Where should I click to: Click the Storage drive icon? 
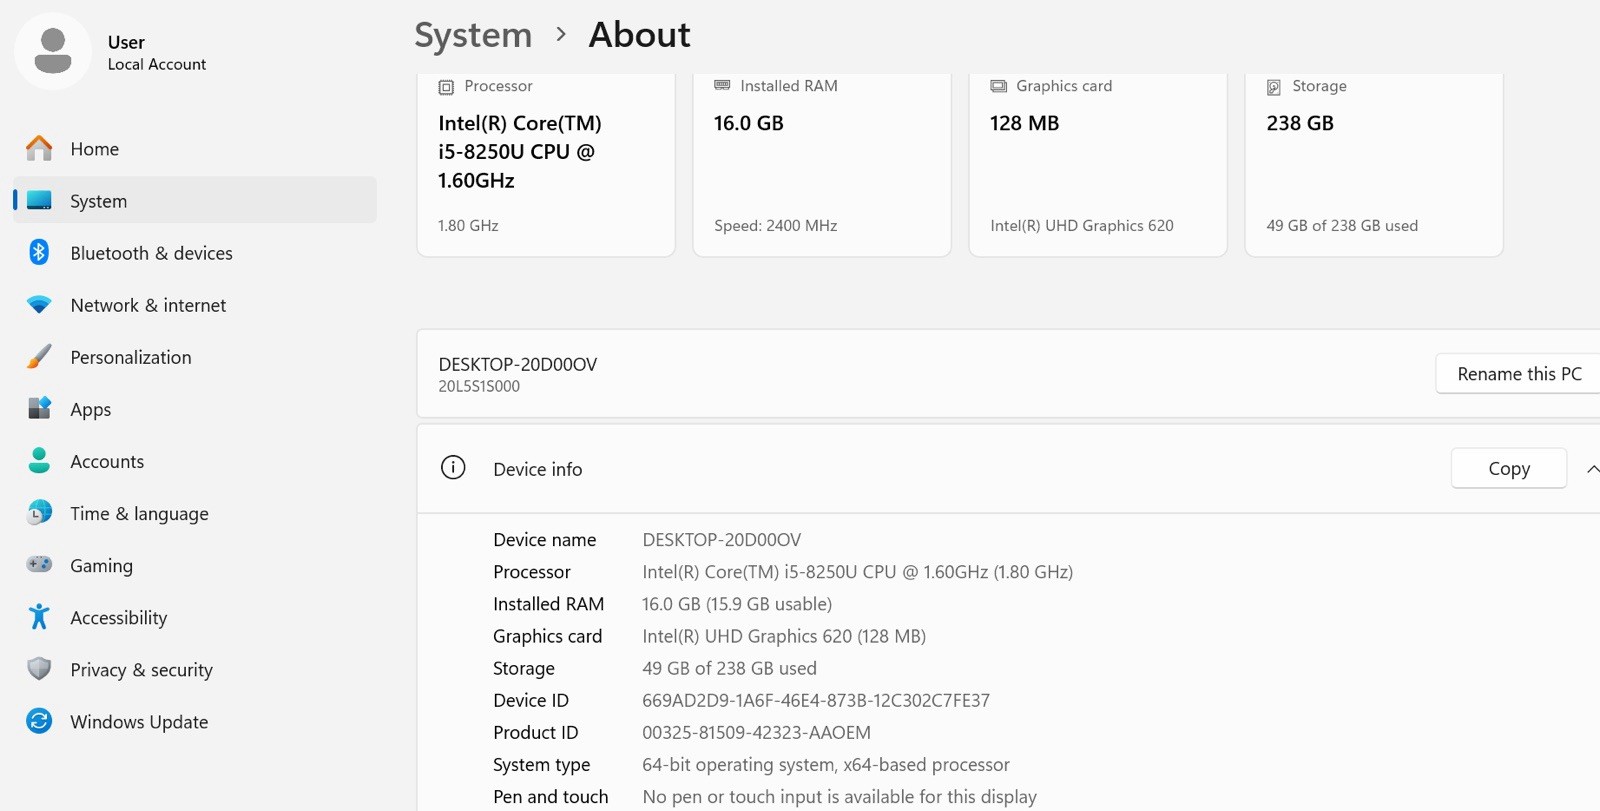click(1274, 87)
